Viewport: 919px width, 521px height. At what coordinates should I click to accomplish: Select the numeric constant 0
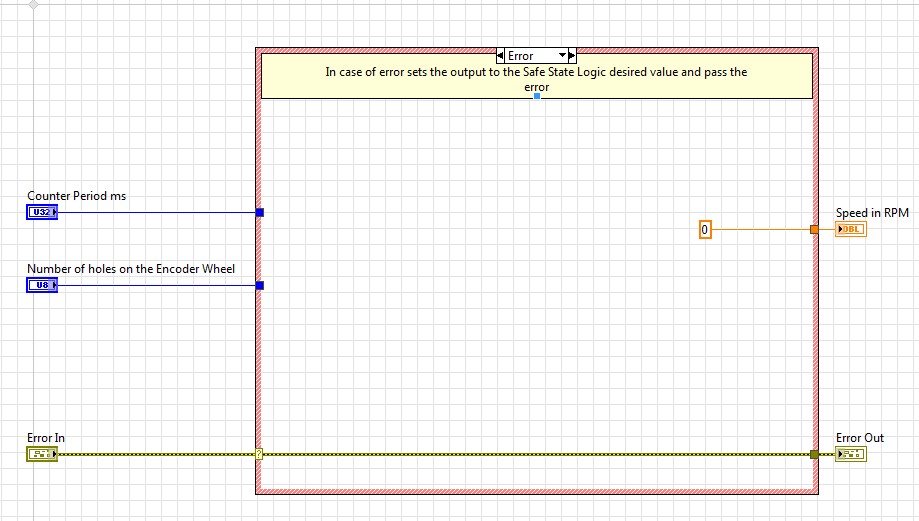(x=705, y=230)
